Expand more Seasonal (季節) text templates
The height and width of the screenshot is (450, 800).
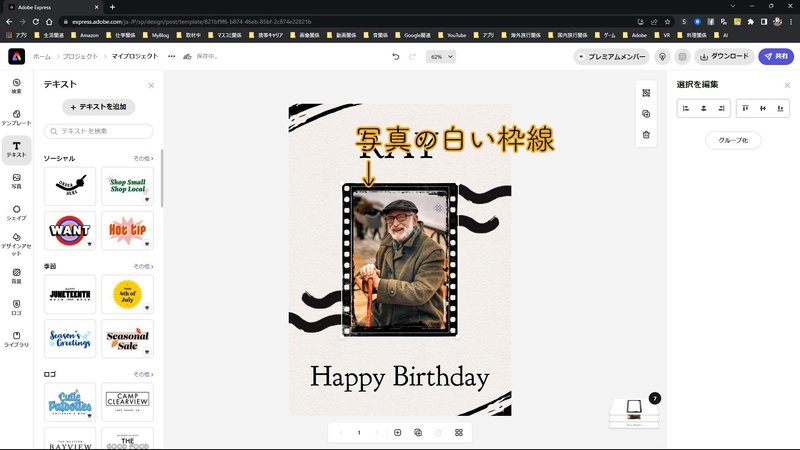coord(143,267)
